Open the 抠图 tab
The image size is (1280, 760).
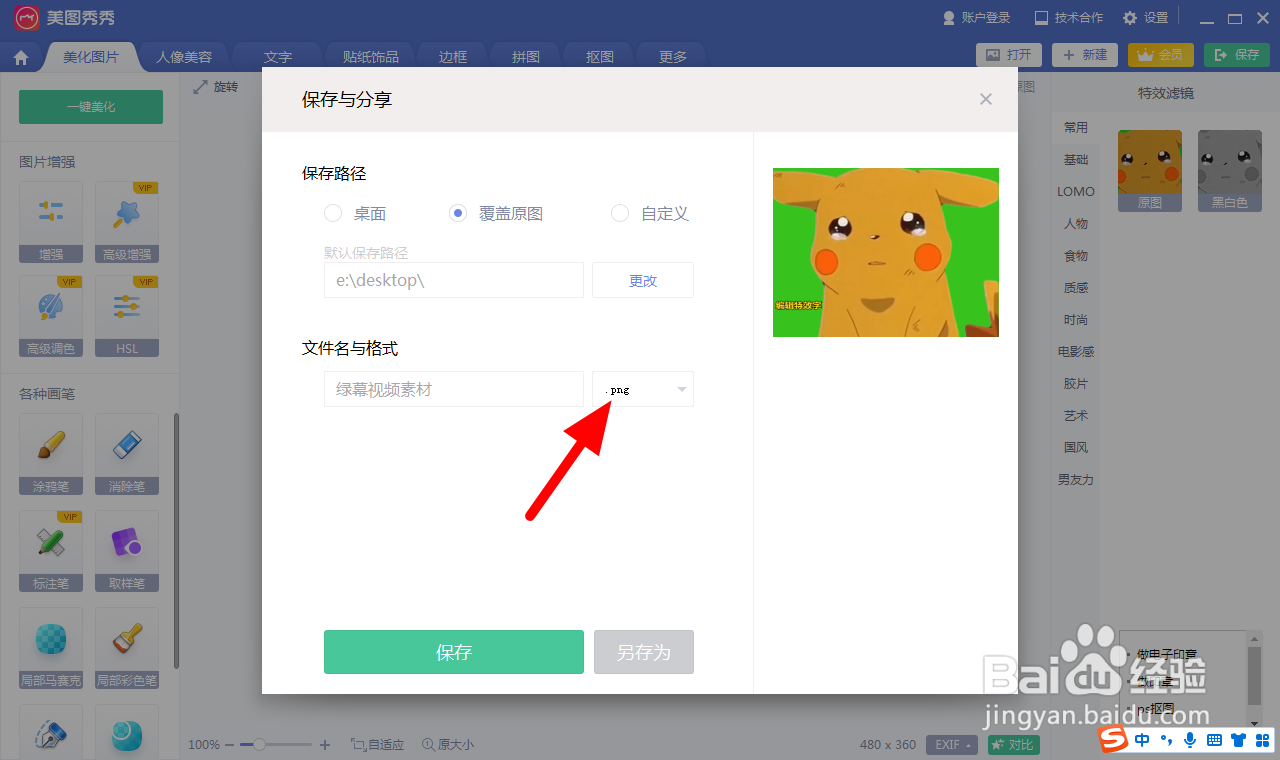(598, 57)
